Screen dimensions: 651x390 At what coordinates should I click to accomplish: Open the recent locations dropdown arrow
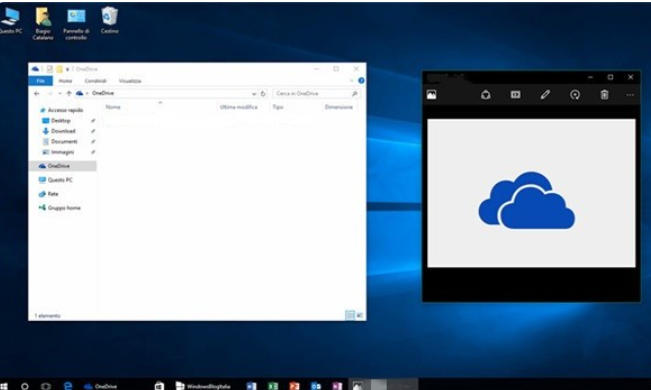click(x=60, y=94)
